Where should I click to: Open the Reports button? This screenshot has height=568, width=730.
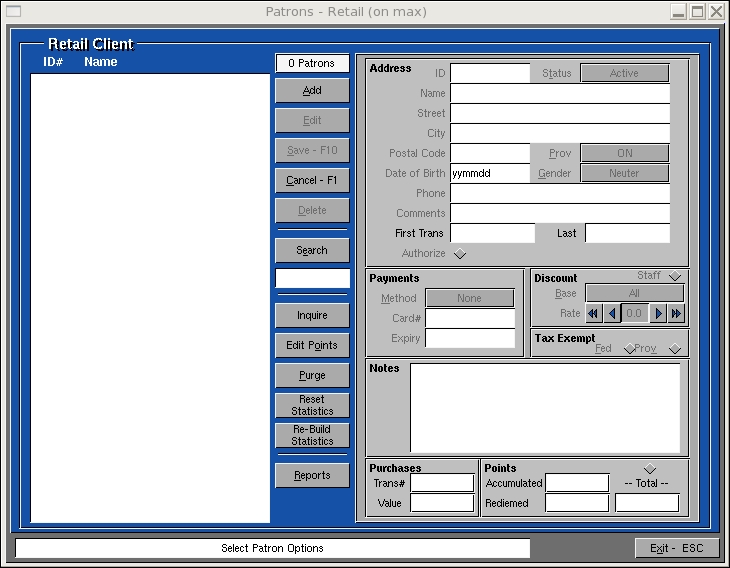[x=312, y=476]
